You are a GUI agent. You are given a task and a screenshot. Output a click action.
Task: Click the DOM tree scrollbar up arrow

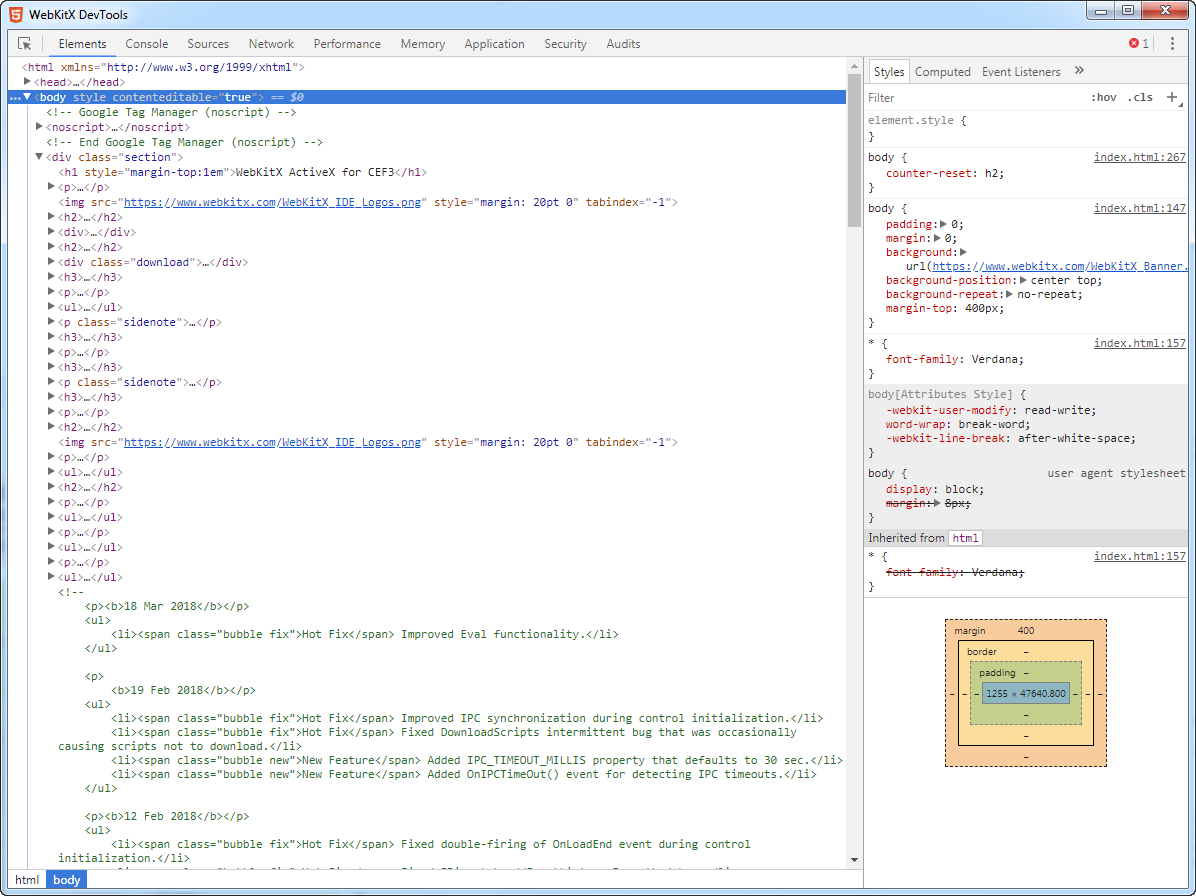point(854,66)
